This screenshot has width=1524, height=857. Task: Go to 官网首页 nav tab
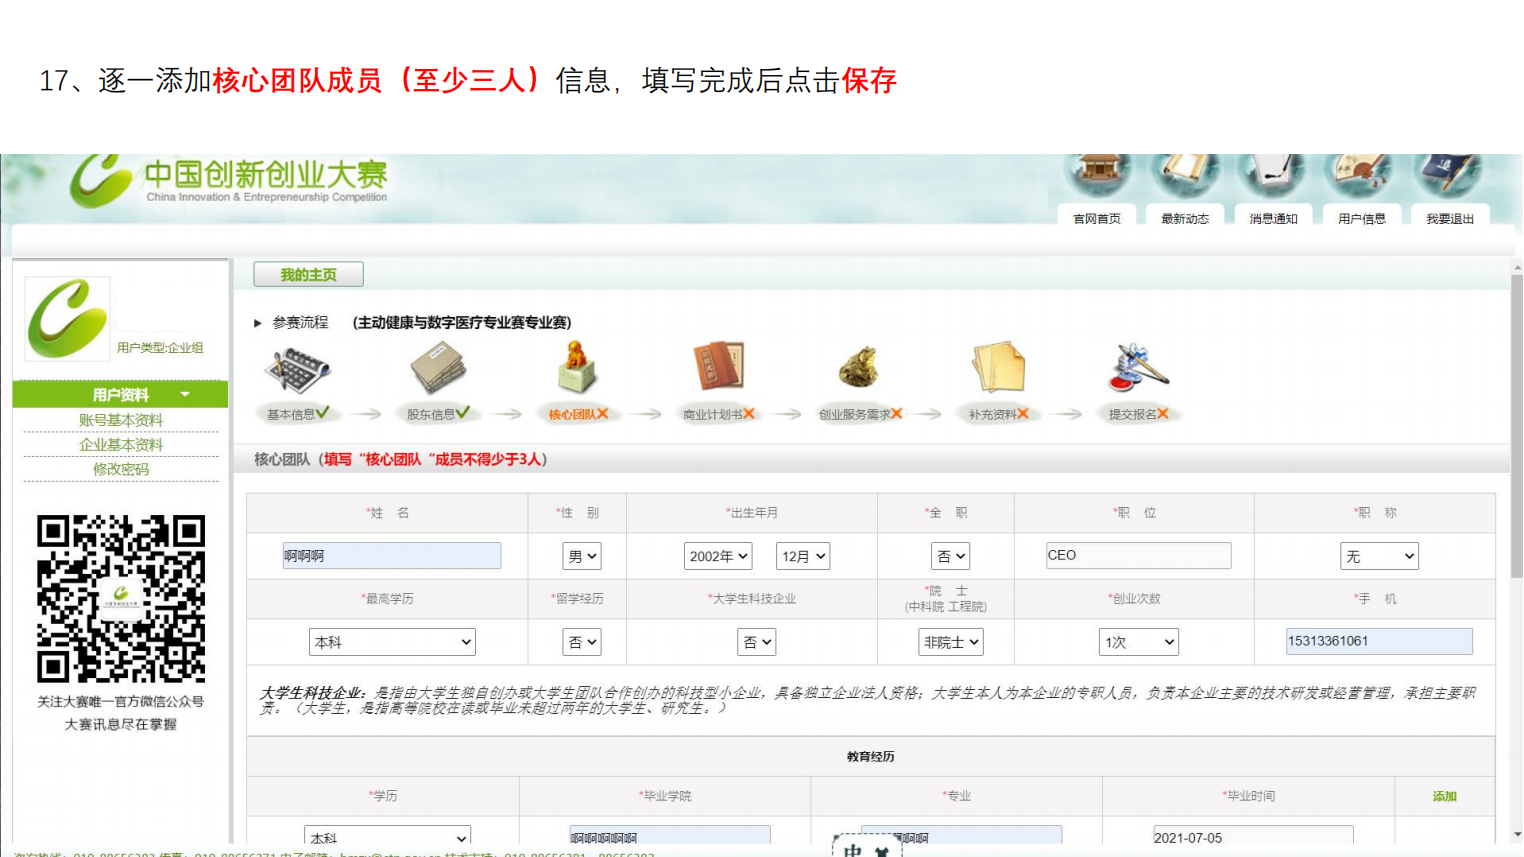[1097, 218]
